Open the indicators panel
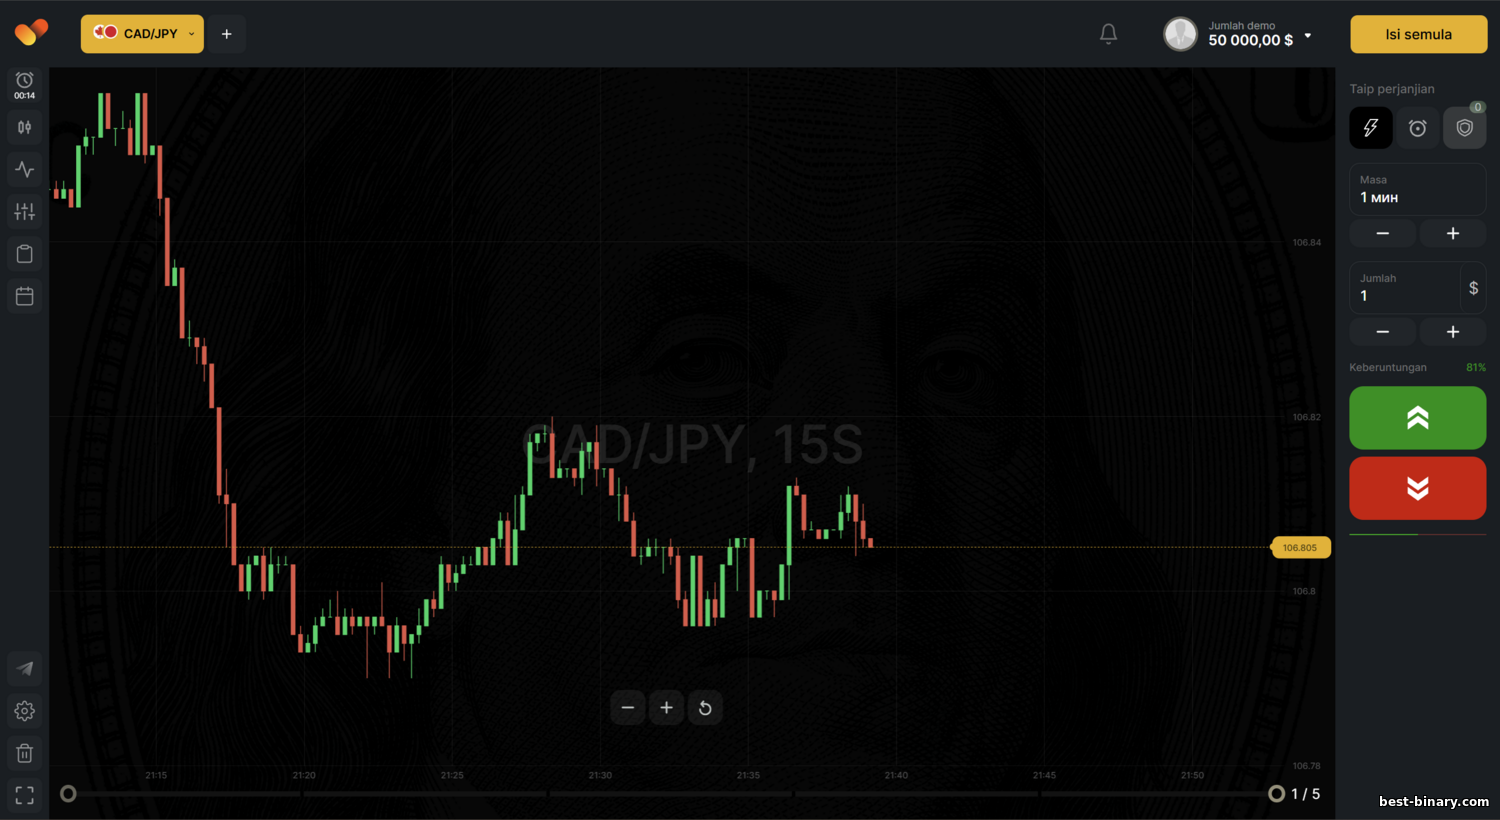Image resolution: width=1500 pixels, height=820 pixels. pos(25,169)
